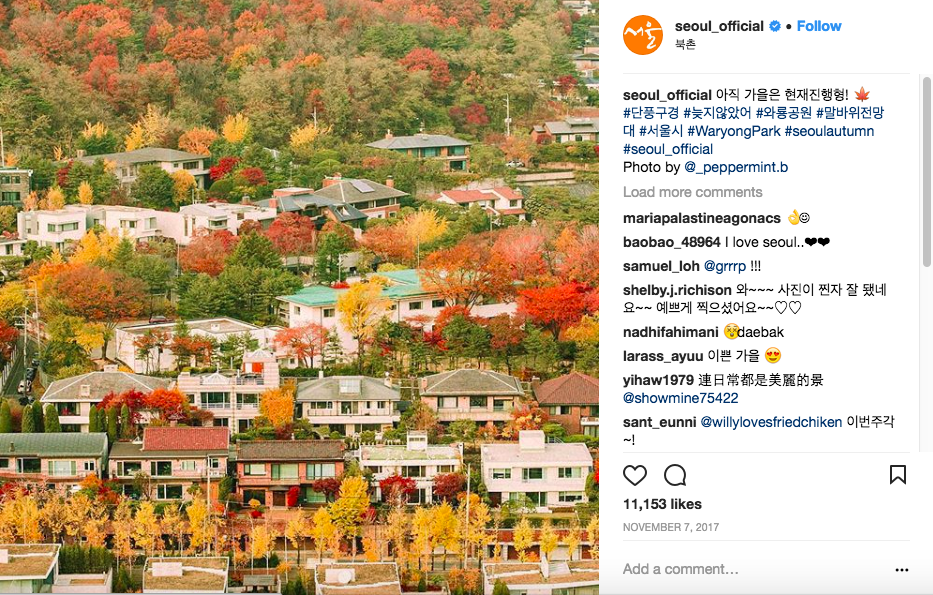Open the three-dots more options menu
The image size is (933, 595).
pos(901,569)
